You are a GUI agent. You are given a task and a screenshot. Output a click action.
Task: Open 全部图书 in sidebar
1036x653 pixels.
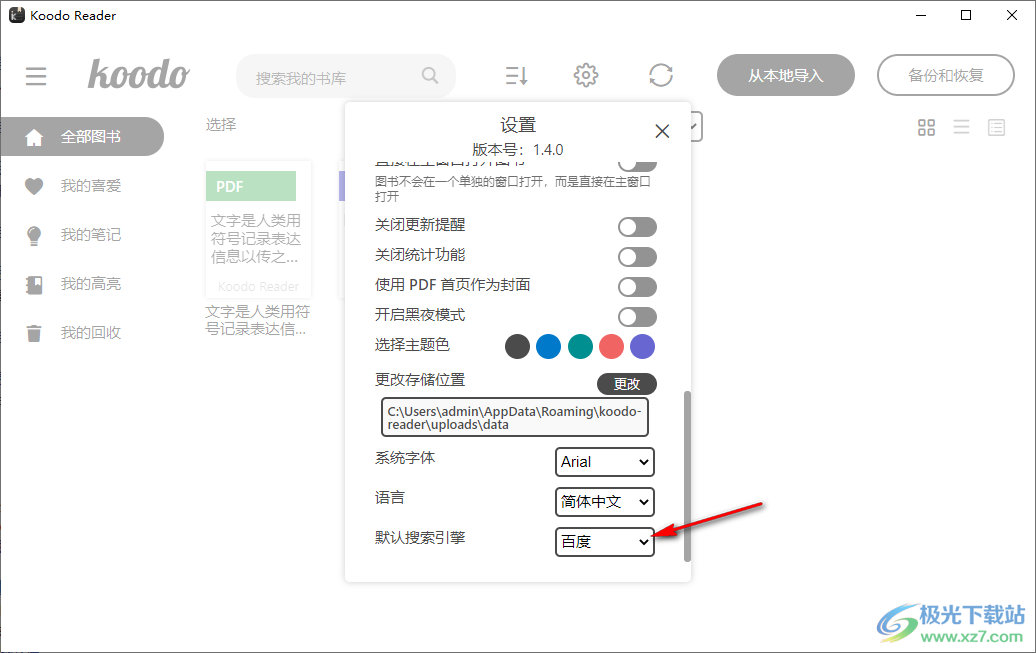coord(82,137)
